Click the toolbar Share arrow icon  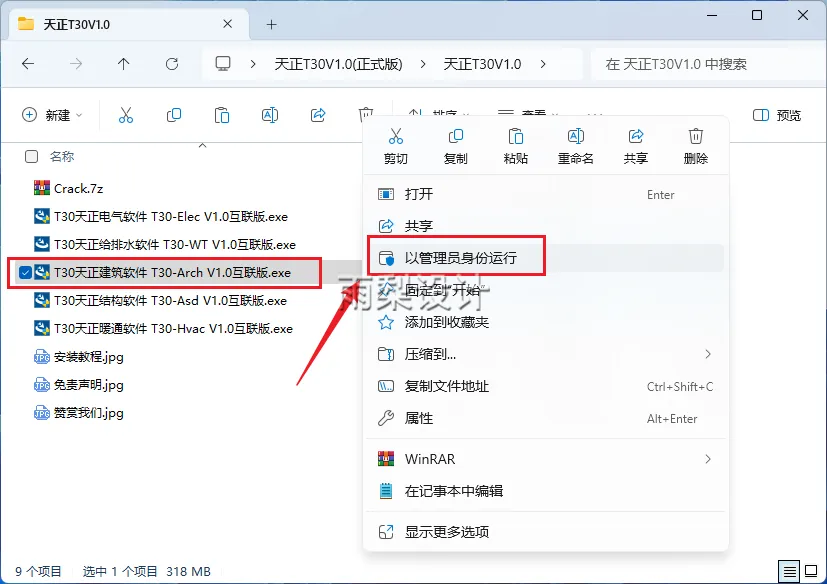click(318, 115)
